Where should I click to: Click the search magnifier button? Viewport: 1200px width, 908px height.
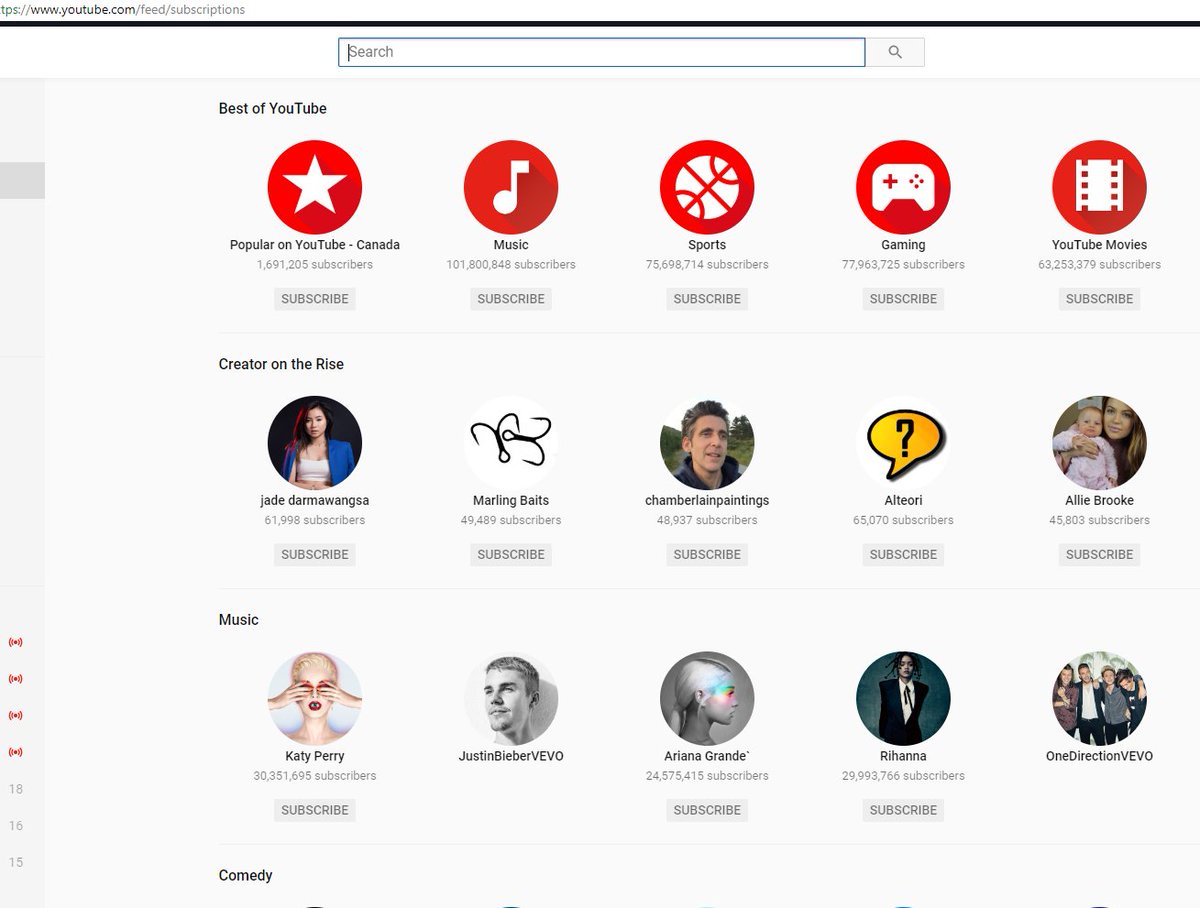point(895,52)
